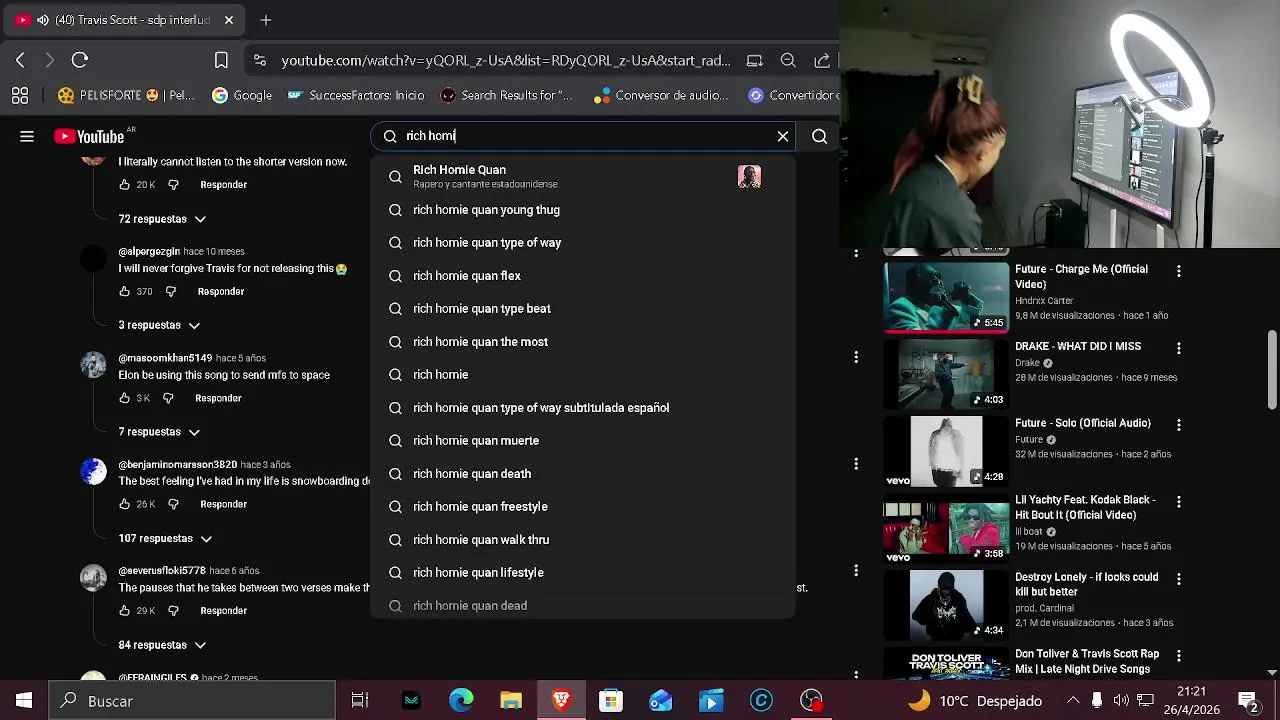Screen dimensions: 1280x720
Task: Reply to the @benjaminomarsson3820 comment
Action: pos(223,505)
